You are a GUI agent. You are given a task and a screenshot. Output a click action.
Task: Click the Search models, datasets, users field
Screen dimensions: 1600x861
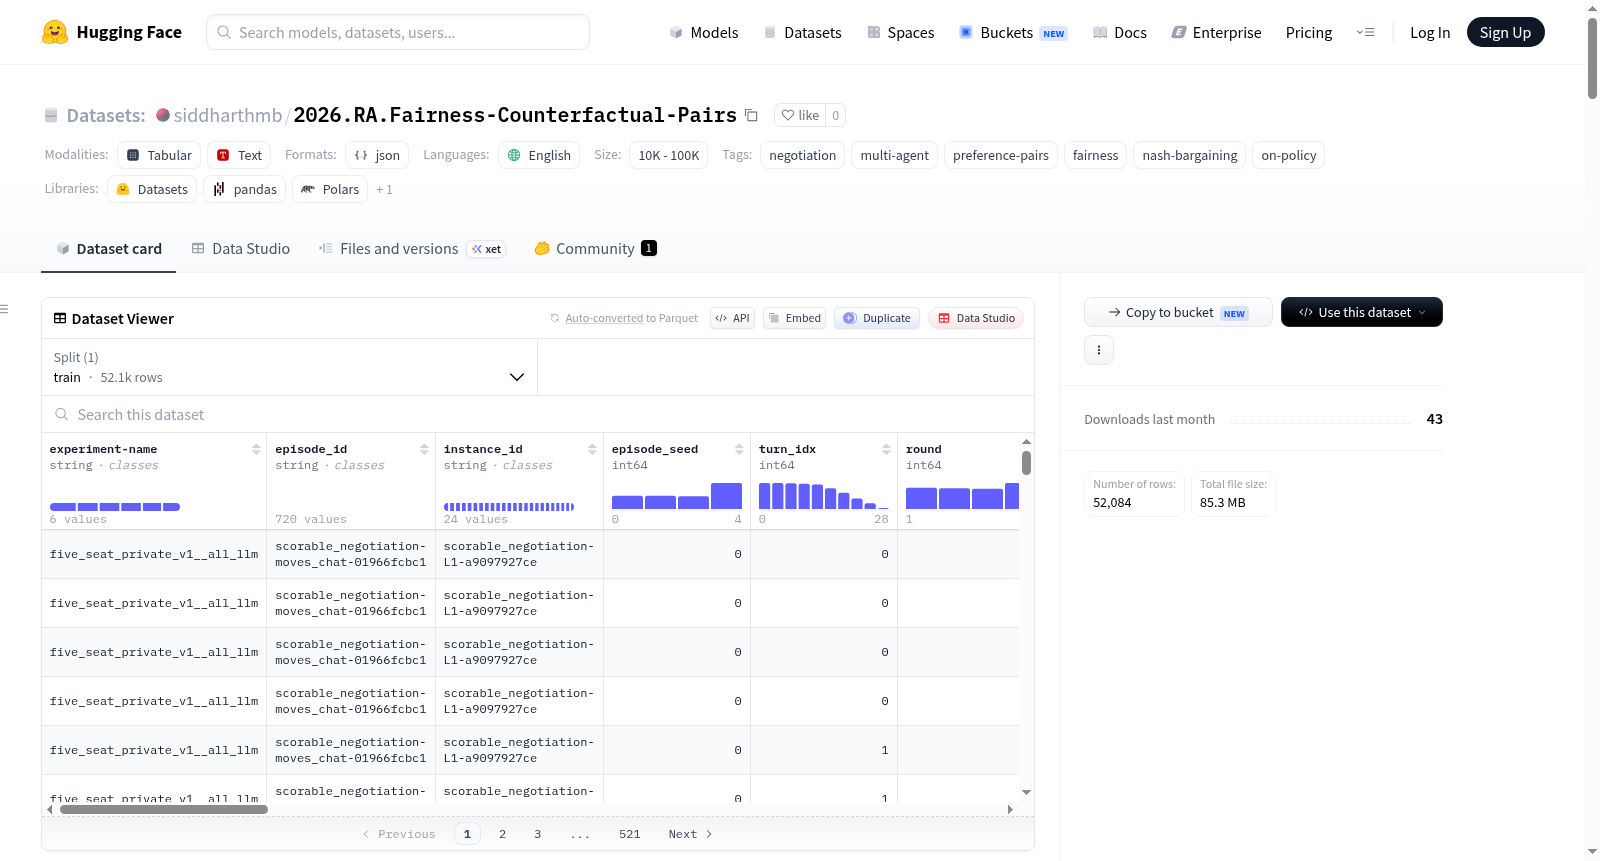[398, 32]
